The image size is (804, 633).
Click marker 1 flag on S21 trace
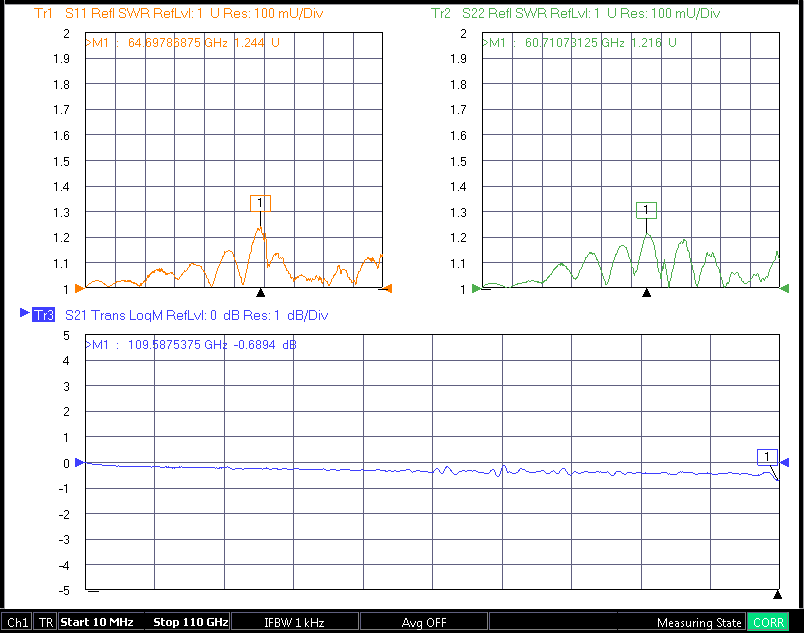pos(767,457)
